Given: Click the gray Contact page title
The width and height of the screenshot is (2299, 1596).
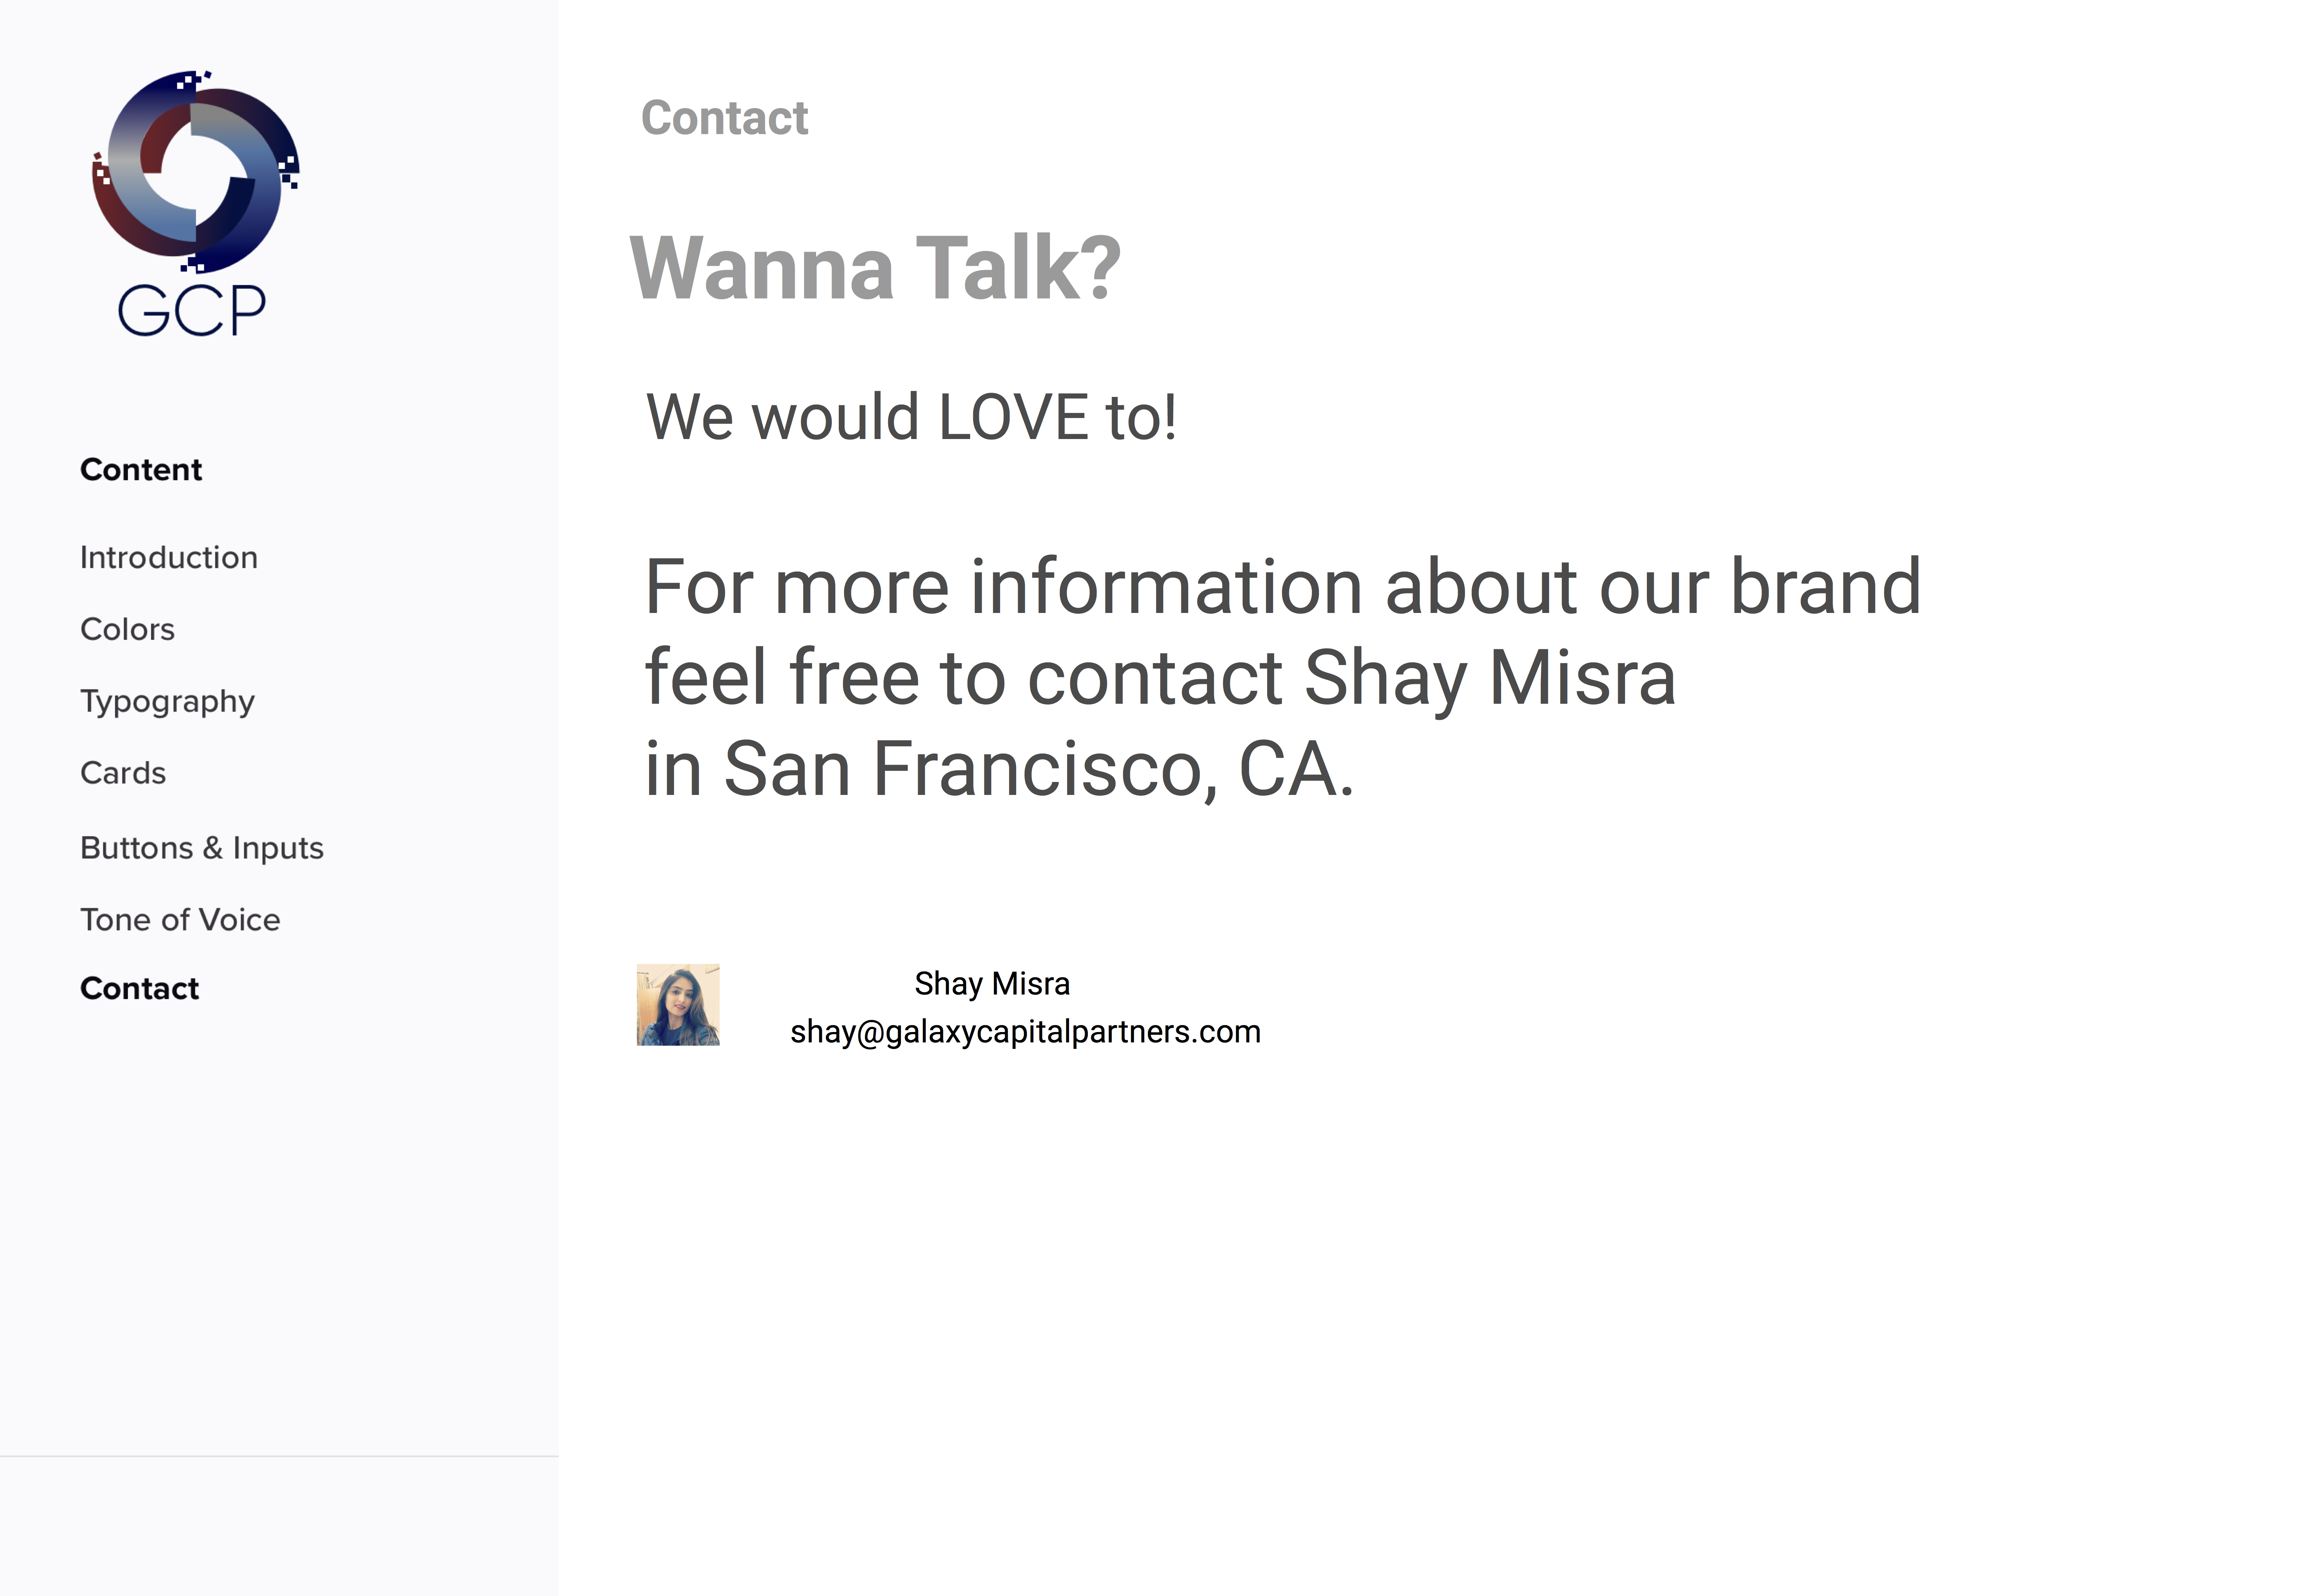Looking at the screenshot, I should click(x=724, y=118).
